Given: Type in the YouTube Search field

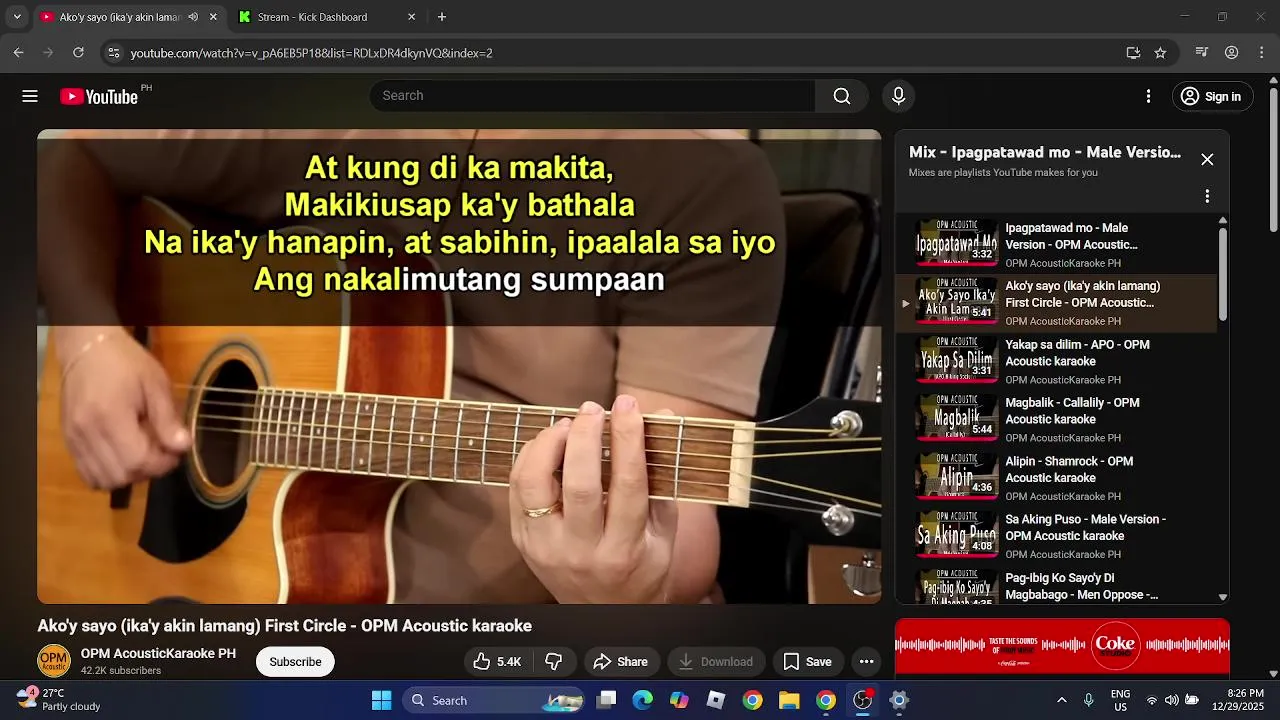Looking at the screenshot, I should click(592, 96).
